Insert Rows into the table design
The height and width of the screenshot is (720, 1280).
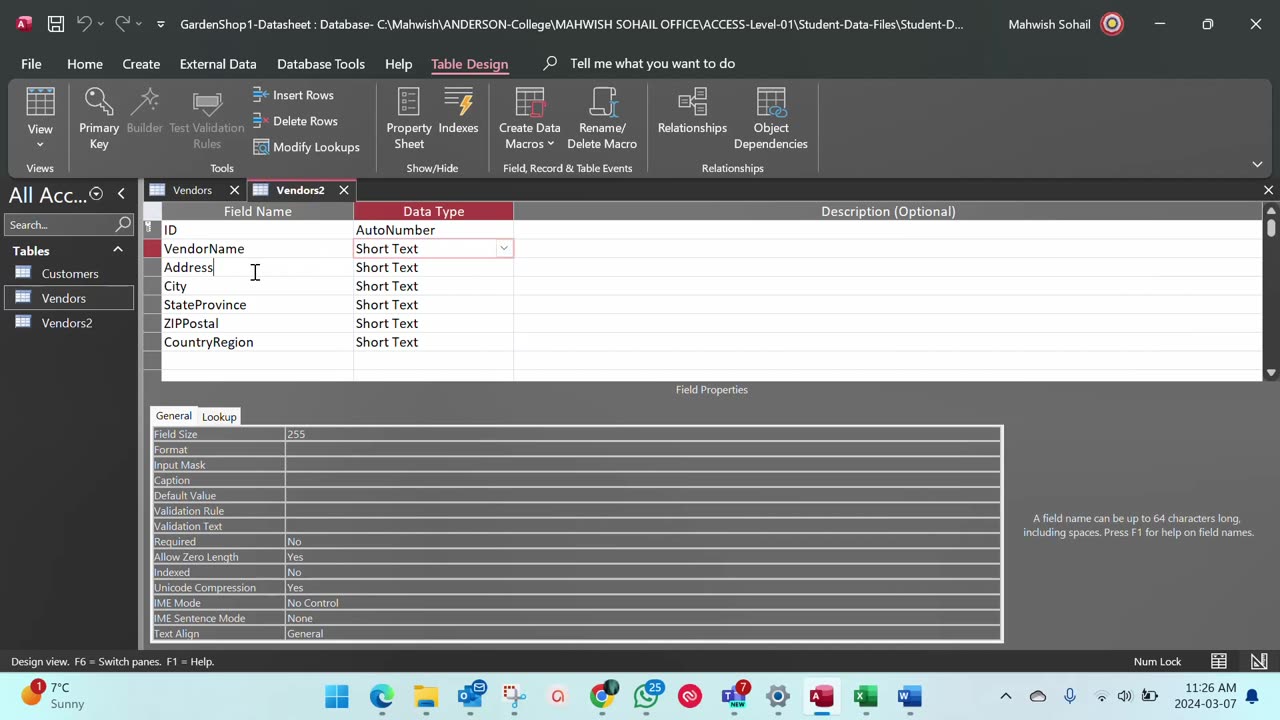[293, 95]
